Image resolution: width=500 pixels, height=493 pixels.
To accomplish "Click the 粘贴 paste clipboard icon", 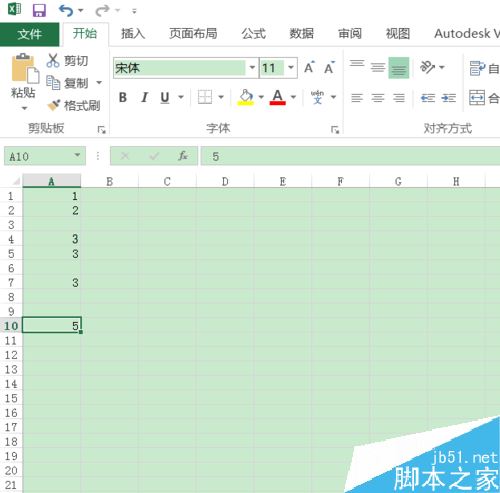I will pos(25,68).
